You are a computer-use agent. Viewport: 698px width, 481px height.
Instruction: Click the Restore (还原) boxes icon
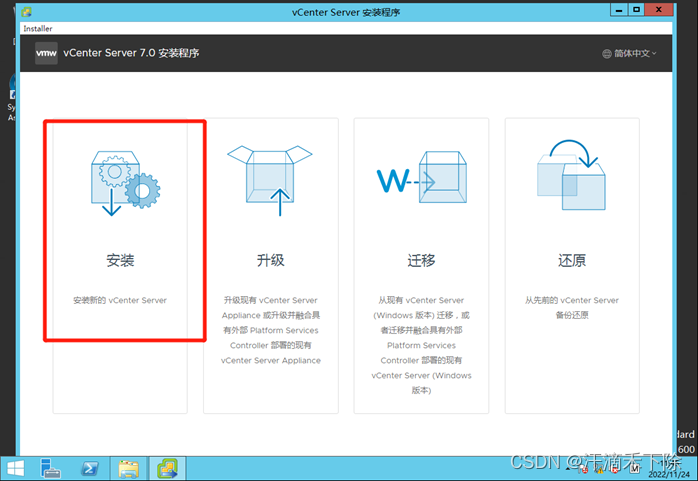pos(572,174)
